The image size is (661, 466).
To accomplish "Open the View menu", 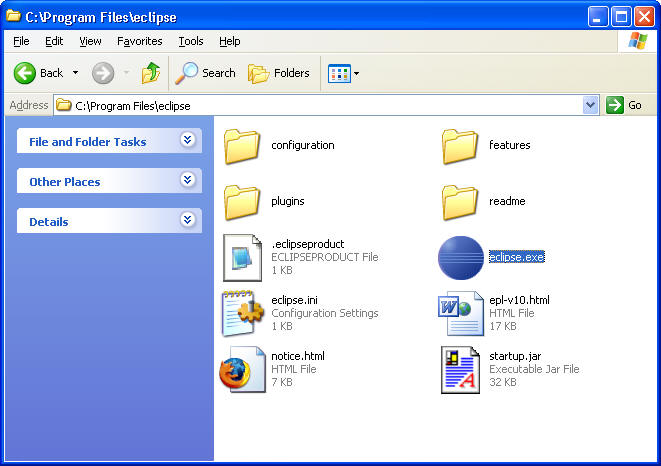I will click(x=90, y=41).
